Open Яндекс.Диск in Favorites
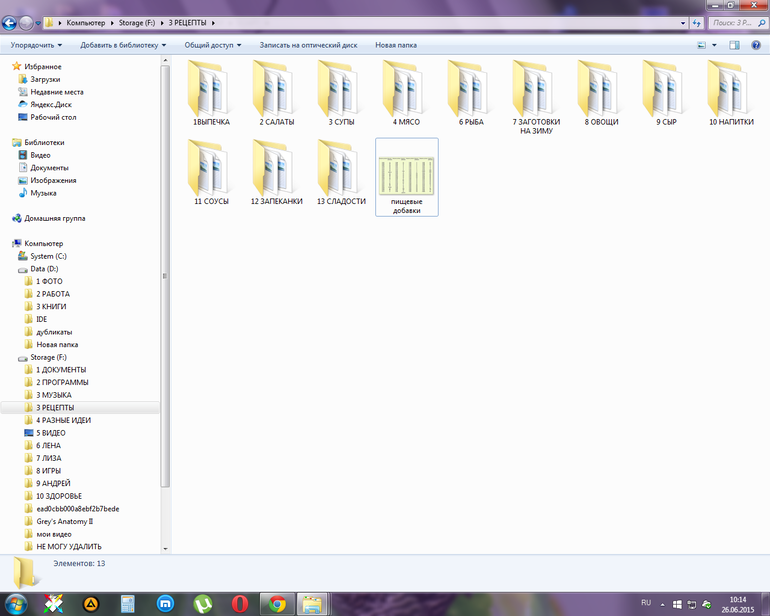 (x=51, y=105)
